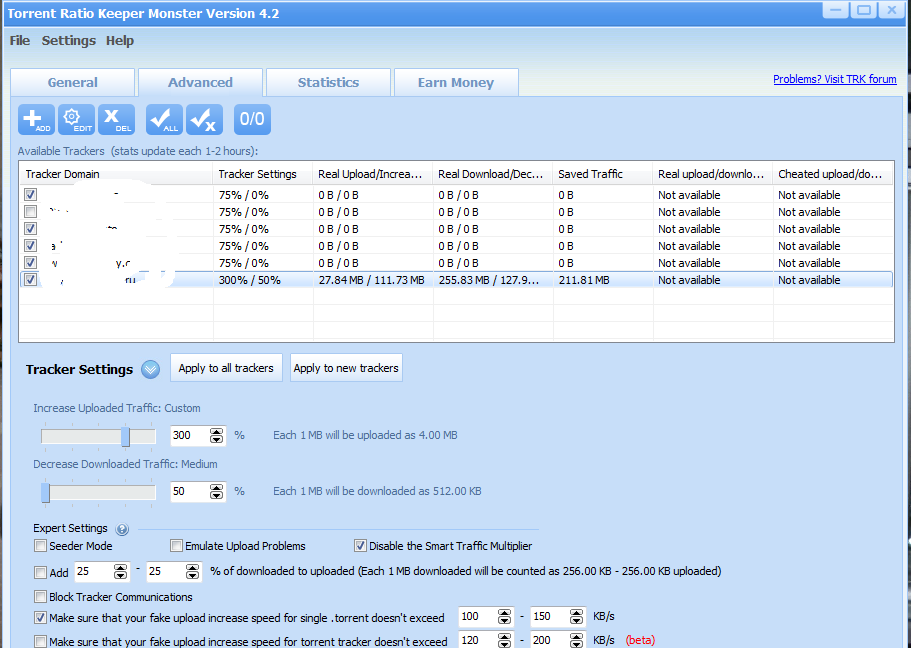This screenshot has width=911, height=648.
Task: Click the 27.84 MB / 111.73 MB cell
Action: (373, 280)
